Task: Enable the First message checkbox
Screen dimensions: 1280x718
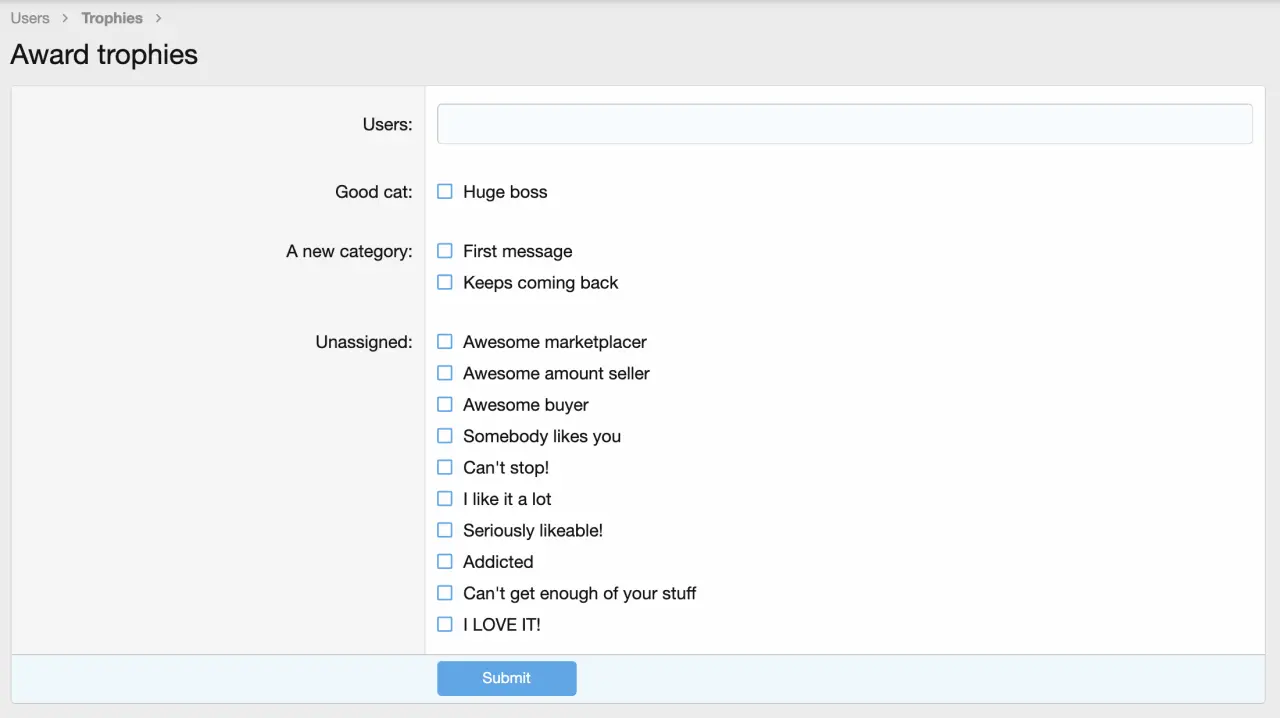Action: (445, 251)
